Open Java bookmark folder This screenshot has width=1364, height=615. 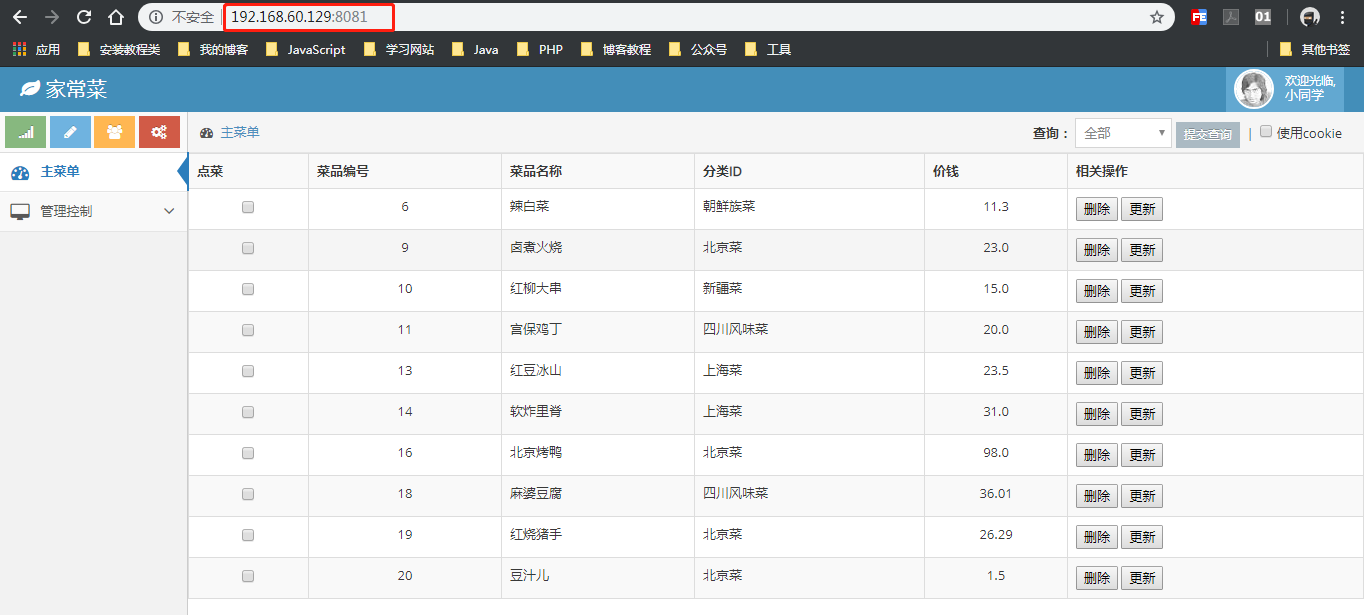click(475, 49)
